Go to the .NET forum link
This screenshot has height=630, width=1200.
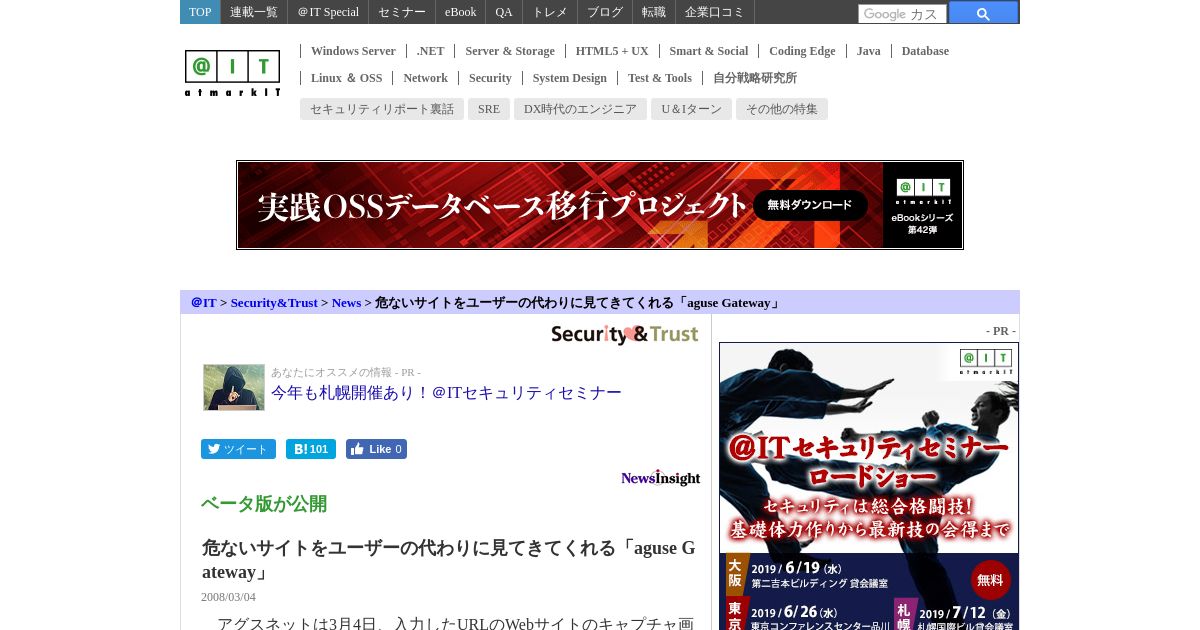click(x=430, y=51)
